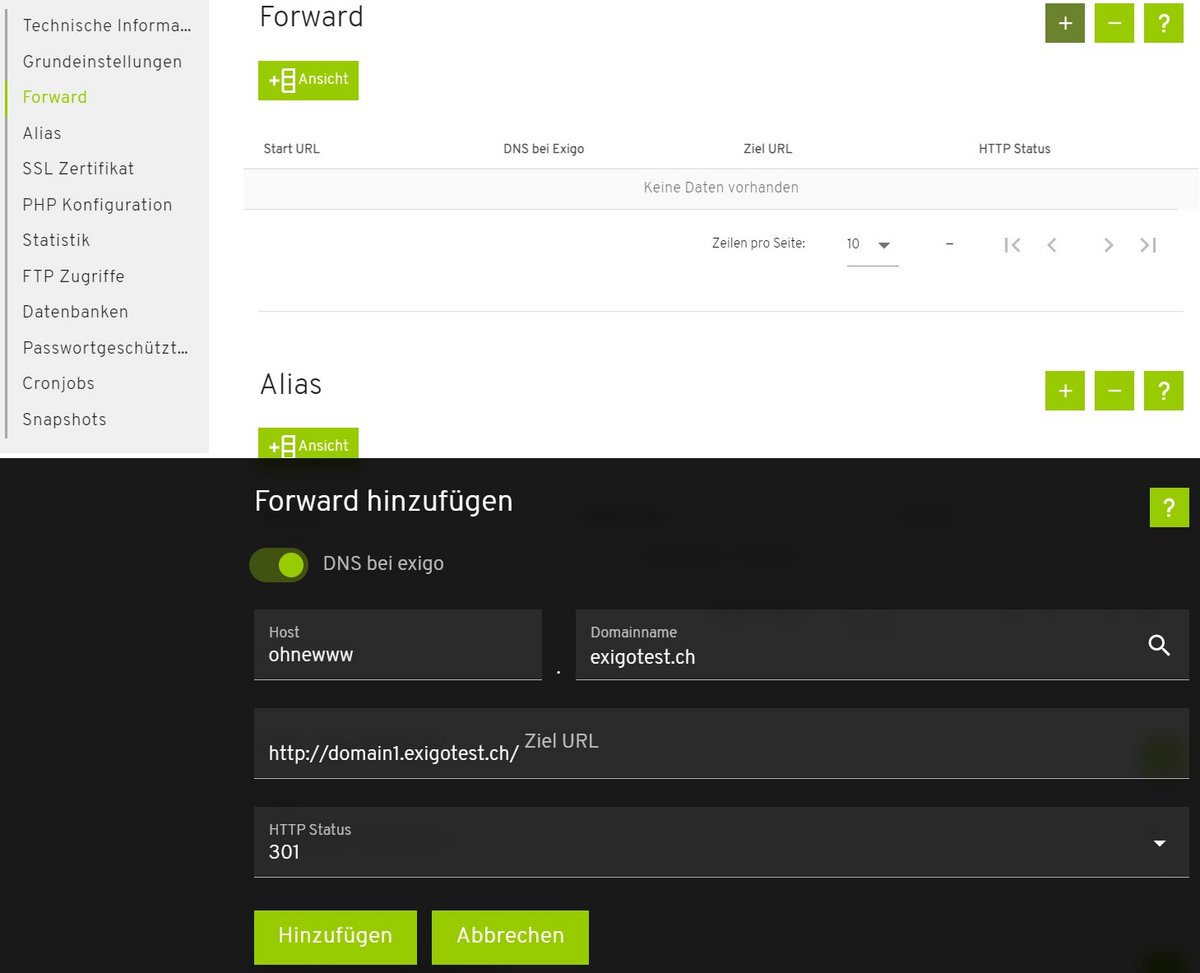Jump to last page in Forward table

coord(1148,245)
